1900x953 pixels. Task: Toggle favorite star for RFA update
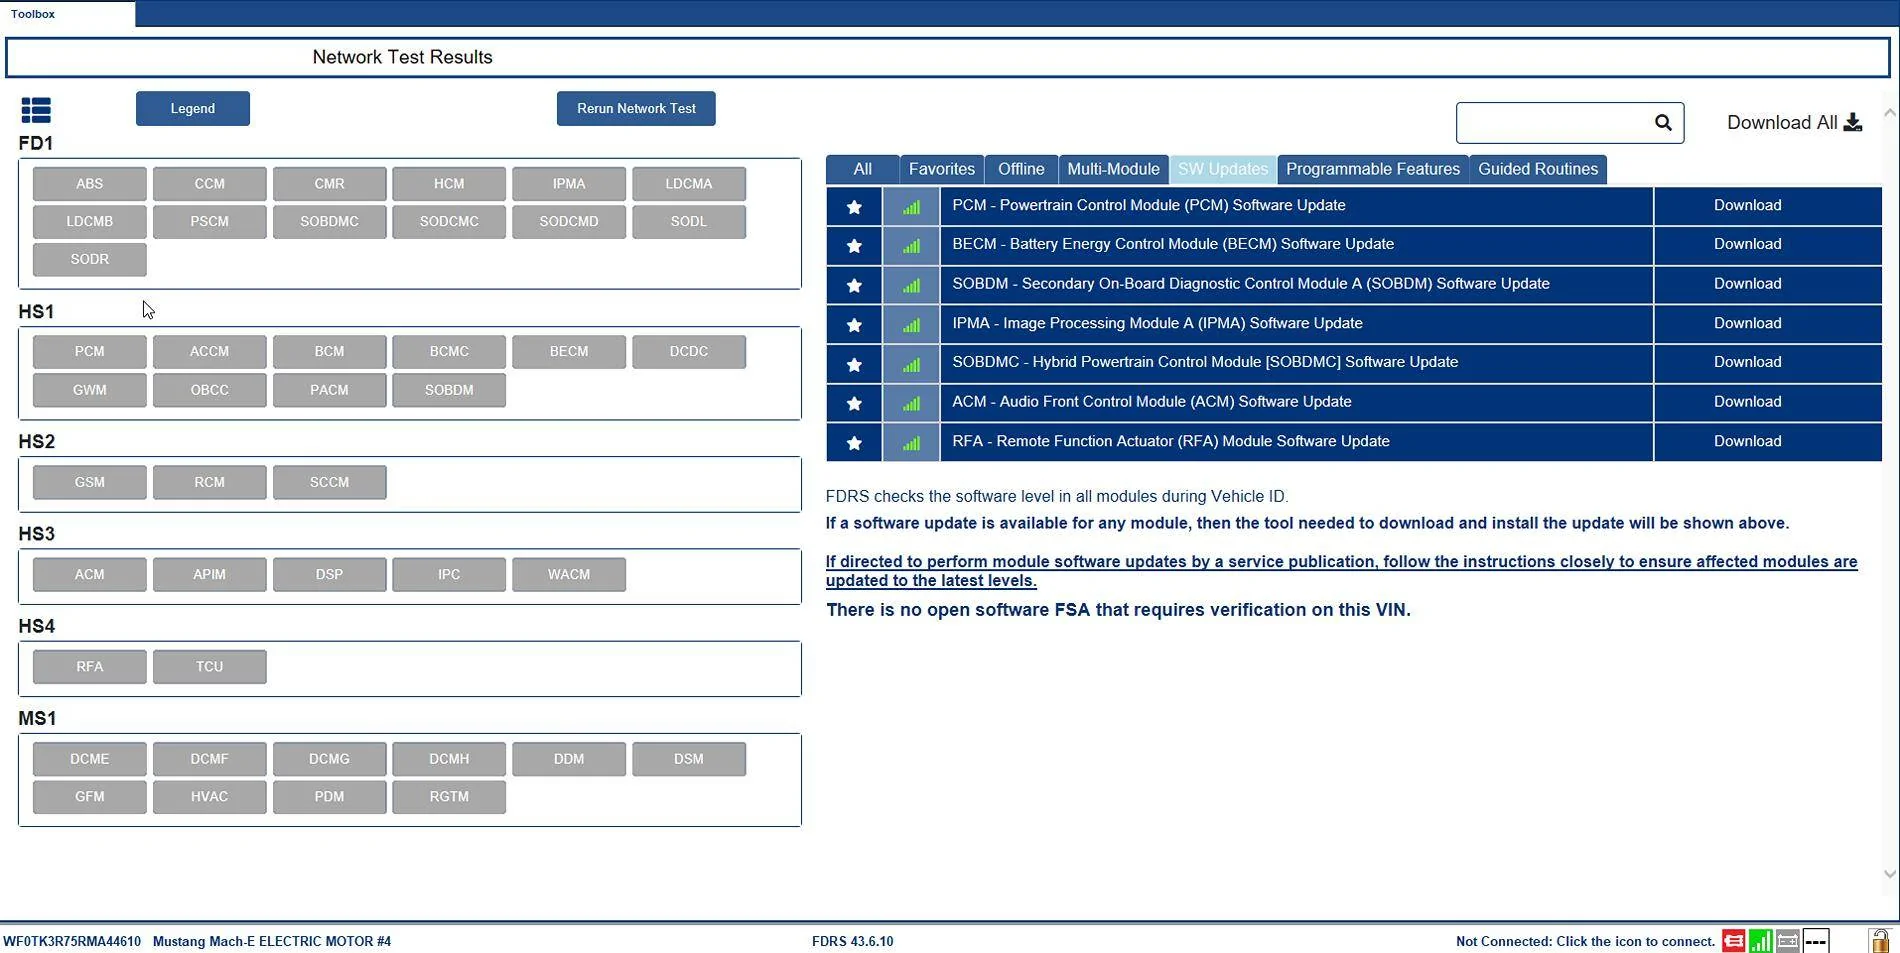[x=854, y=443]
